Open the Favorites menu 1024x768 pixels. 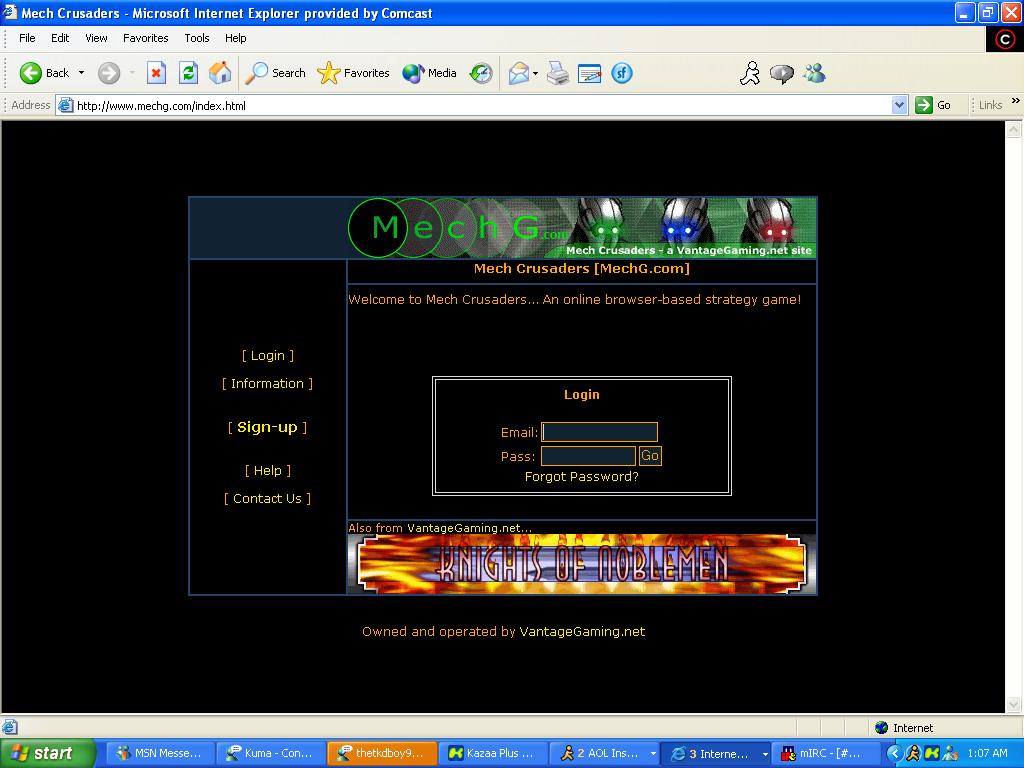146,38
